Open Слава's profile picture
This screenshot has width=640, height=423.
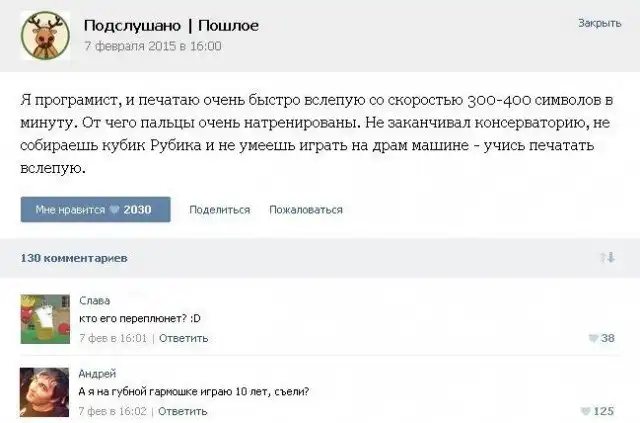pyautogui.click(x=44, y=319)
